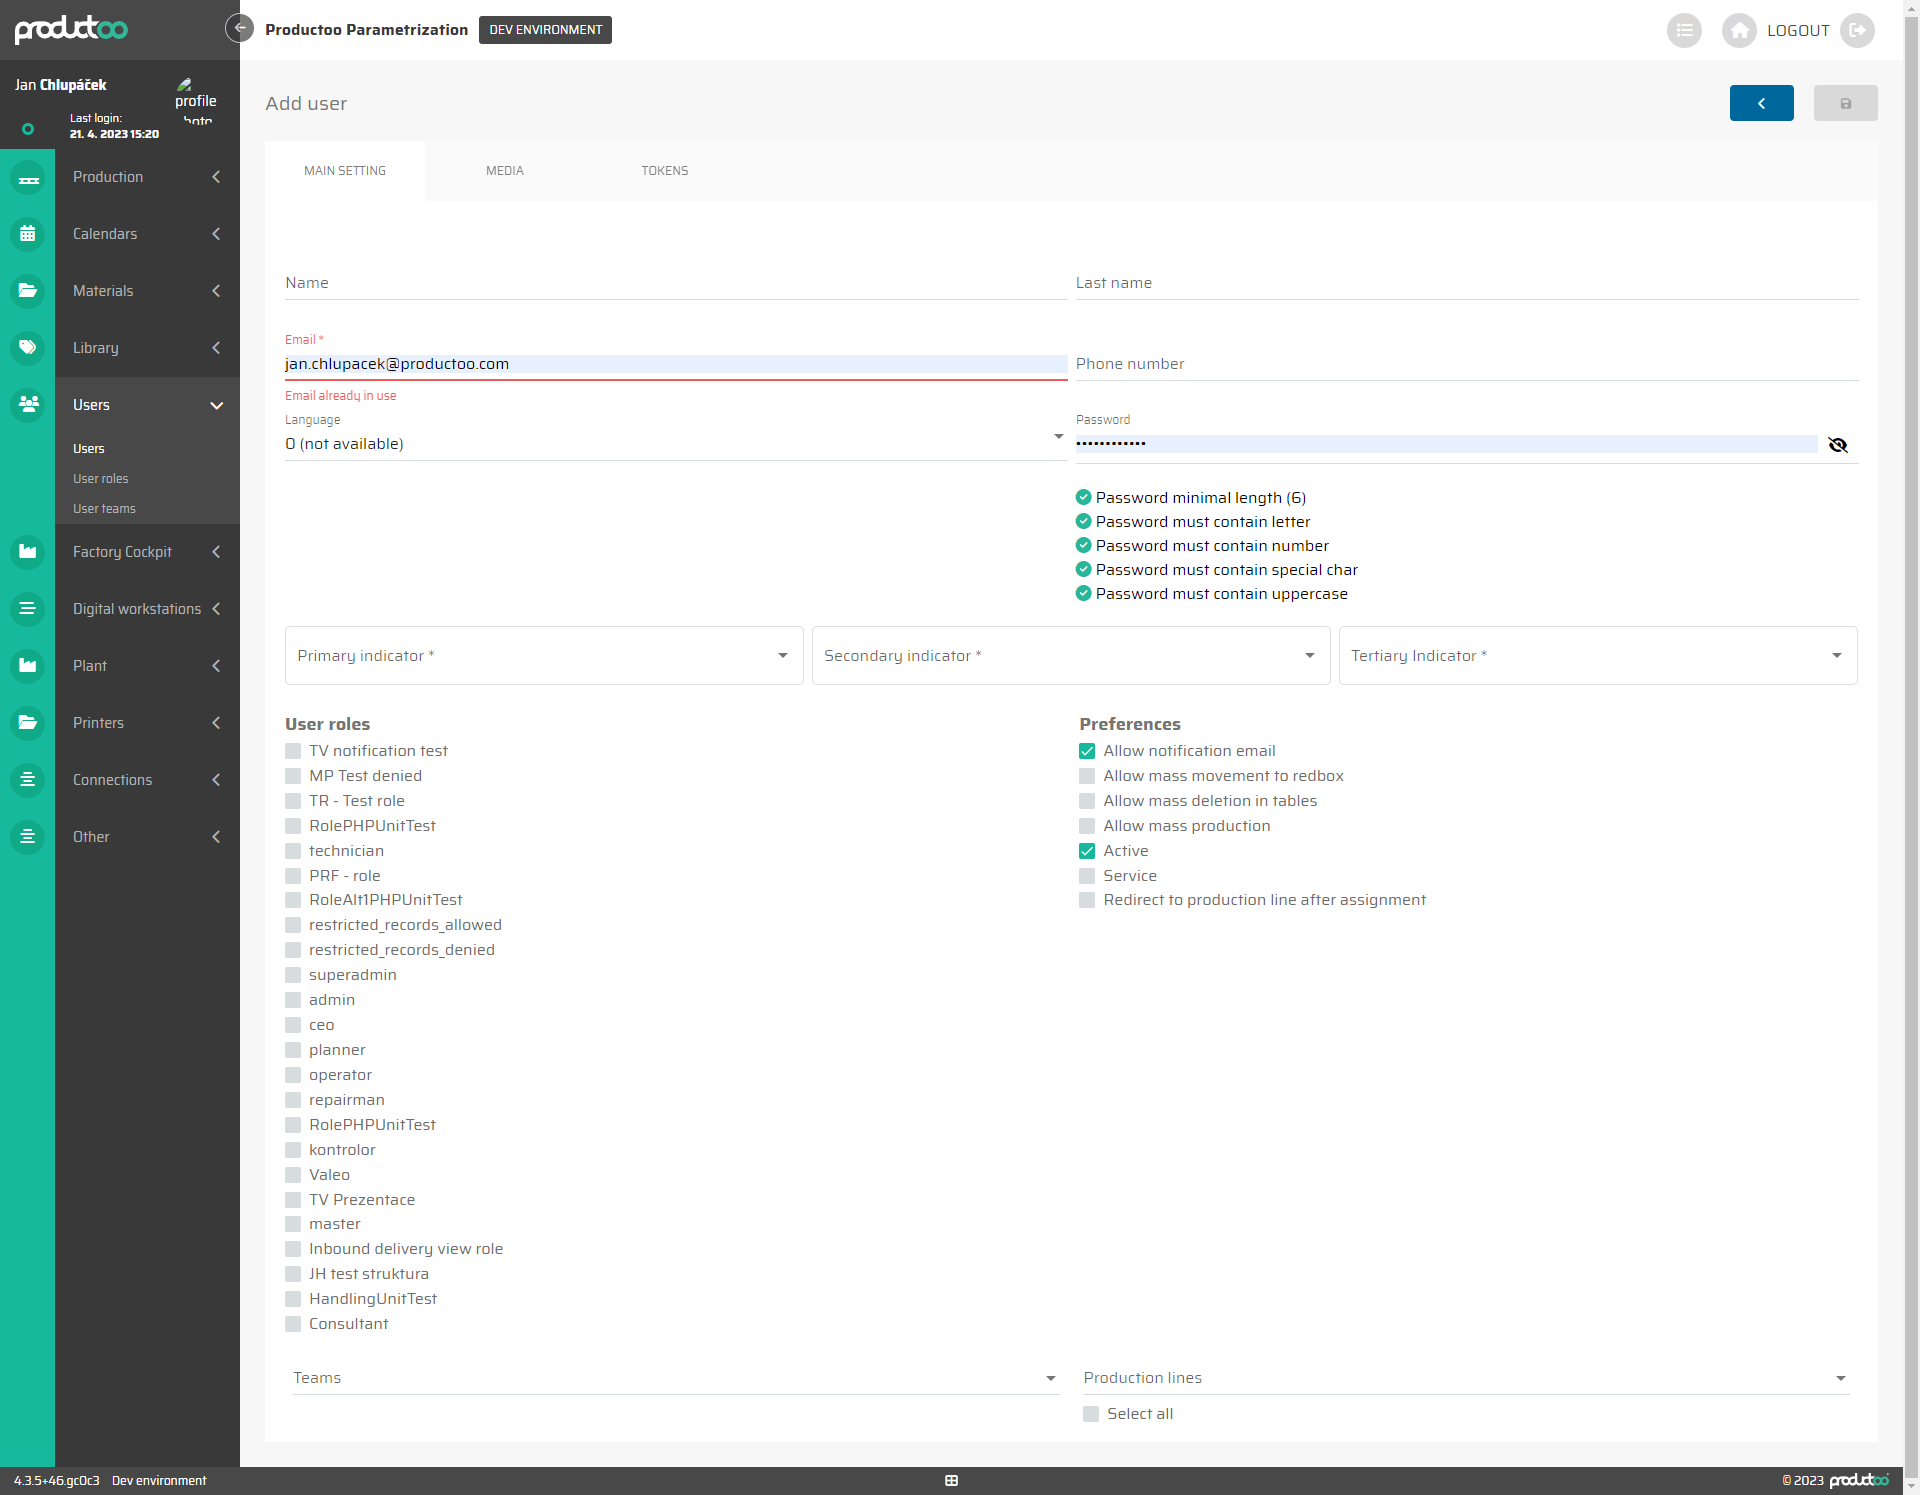Expand the Production lines dropdown
This screenshot has height=1495, width=1920.
pos(1465,1378)
